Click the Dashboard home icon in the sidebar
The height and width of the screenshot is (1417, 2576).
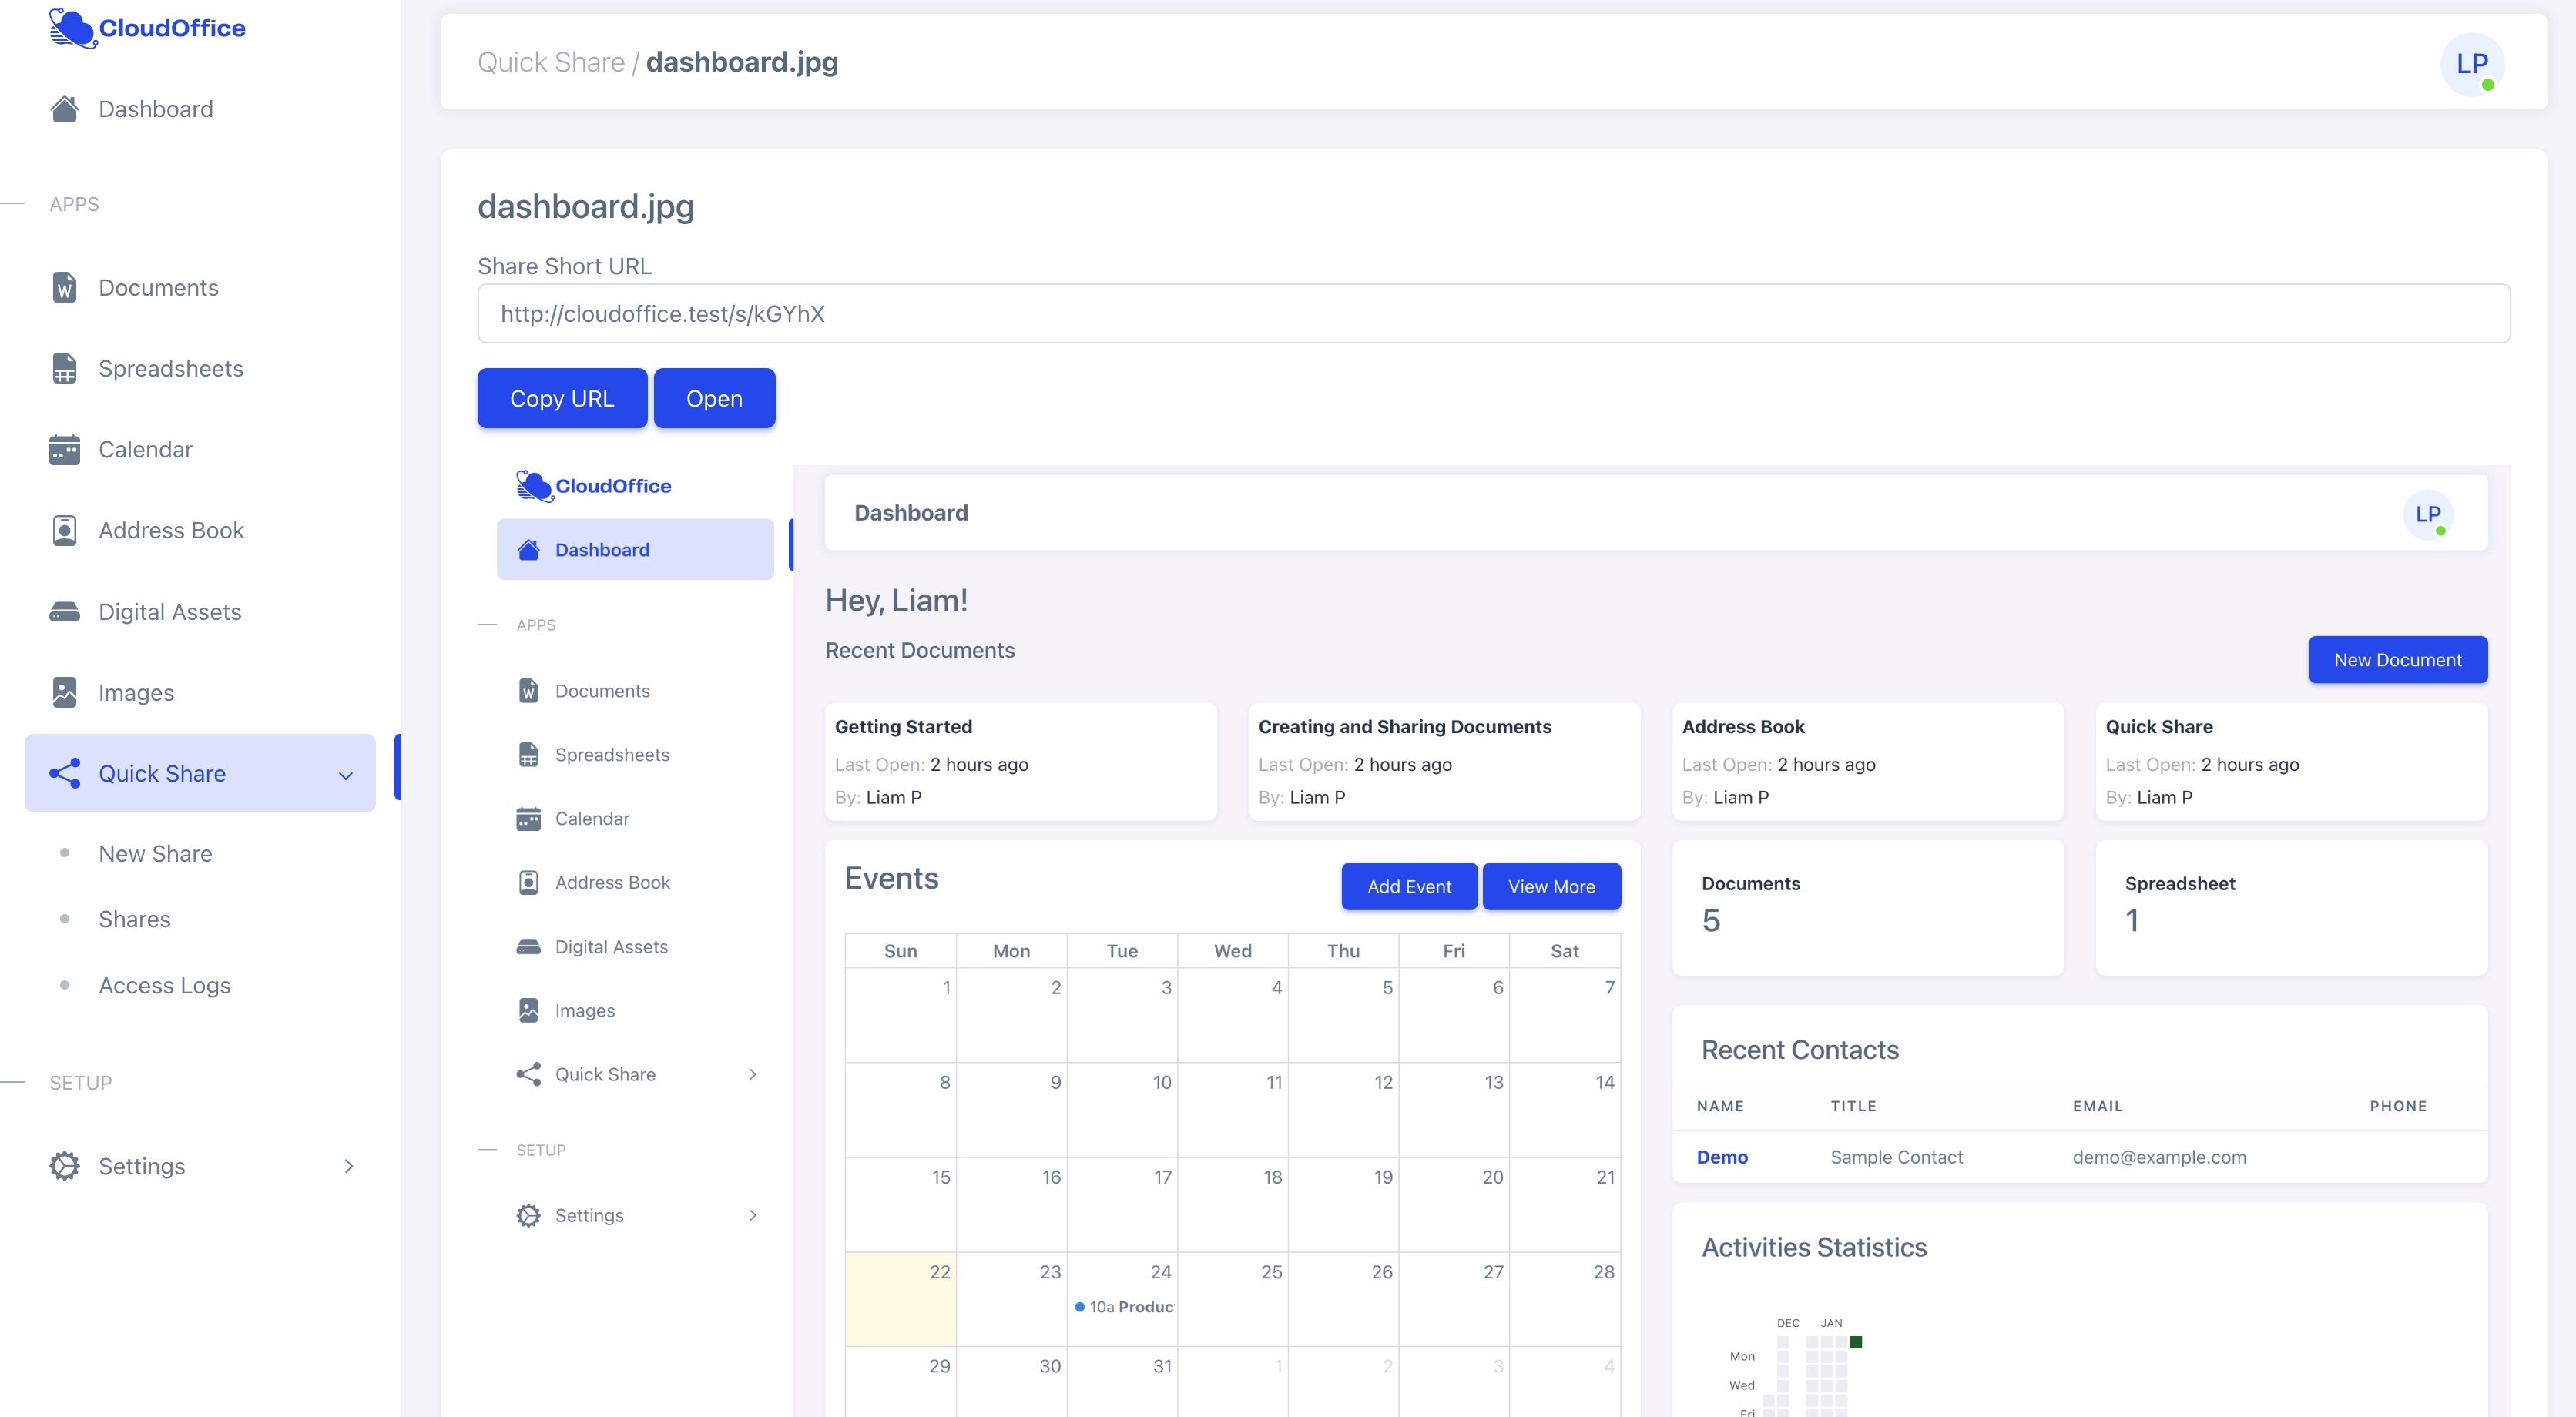pyautogui.click(x=65, y=109)
